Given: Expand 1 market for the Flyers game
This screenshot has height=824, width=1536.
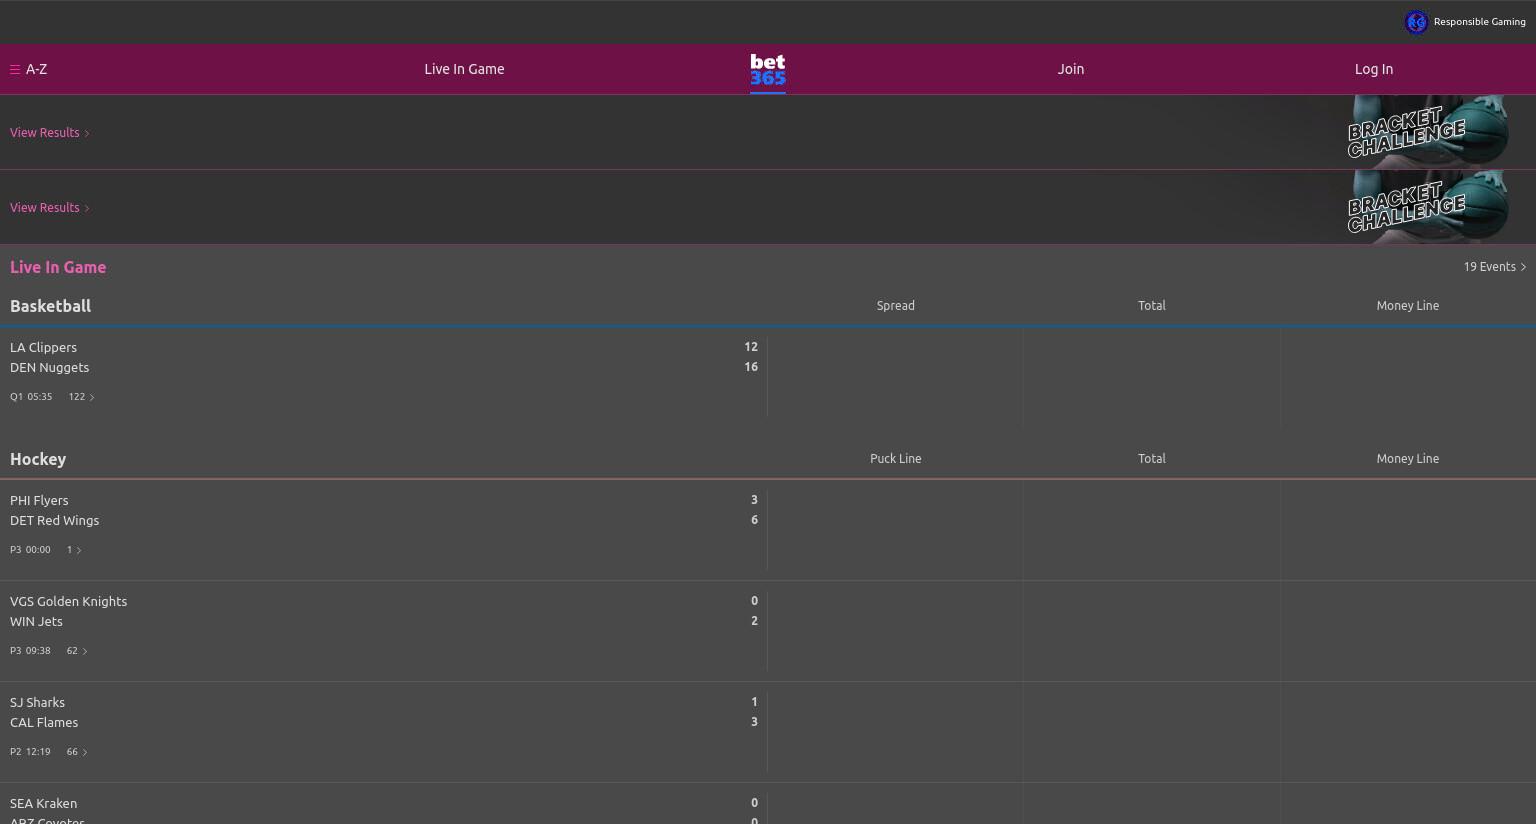Looking at the screenshot, I should pos(74,550).
